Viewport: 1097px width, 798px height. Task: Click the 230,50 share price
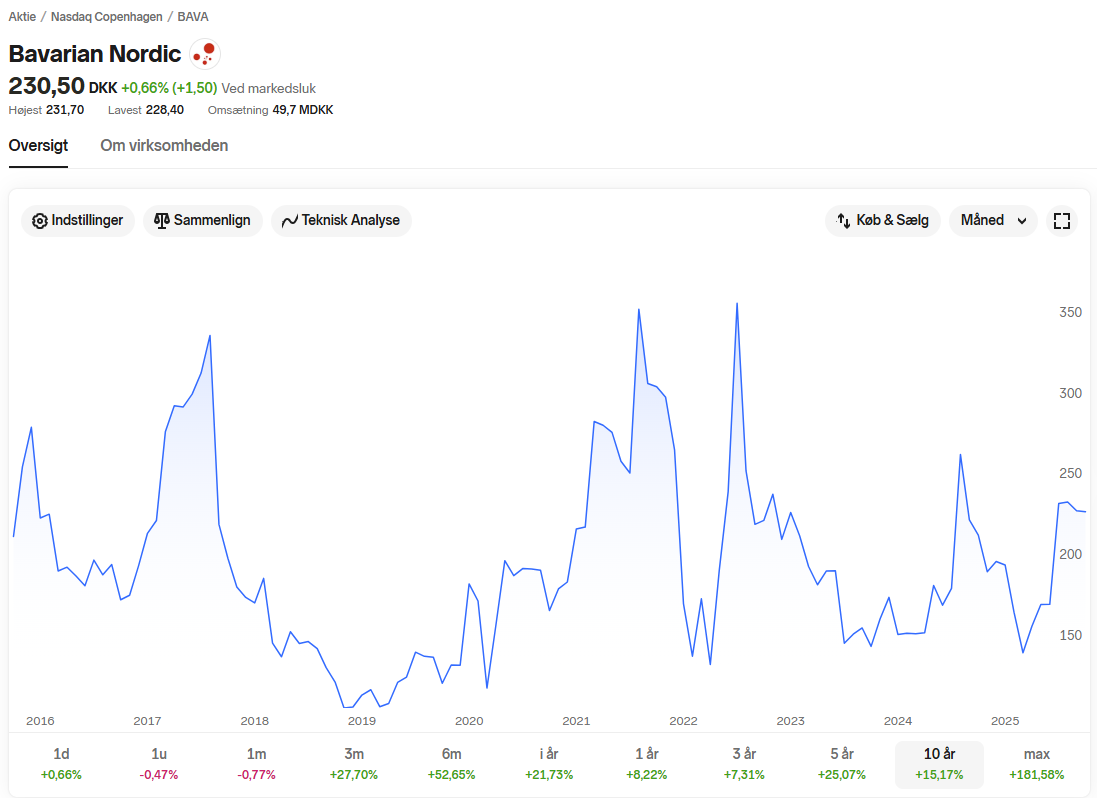click(x=46, y=86)
